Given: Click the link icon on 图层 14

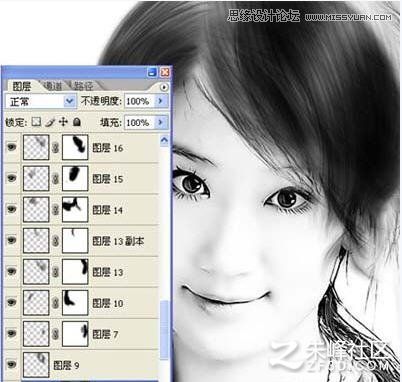Looking at the screenshot, I should [55, 210].
